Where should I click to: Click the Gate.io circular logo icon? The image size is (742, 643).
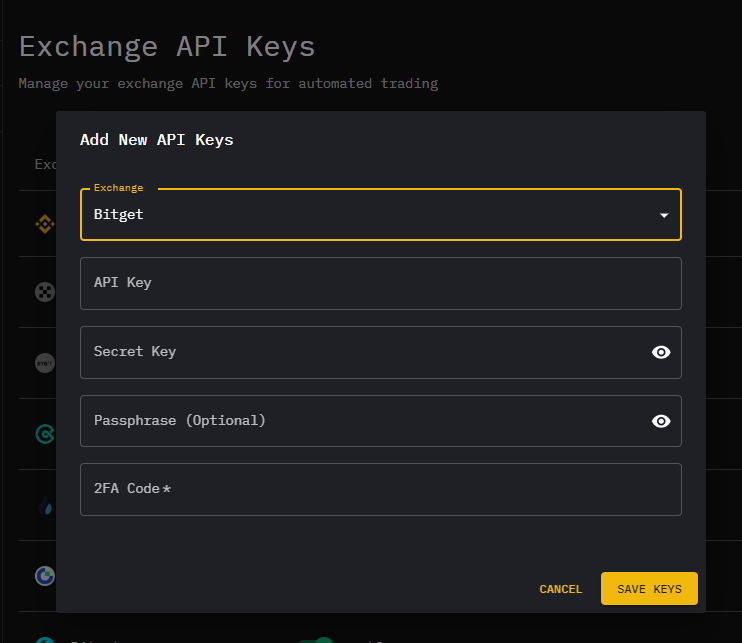45,576
